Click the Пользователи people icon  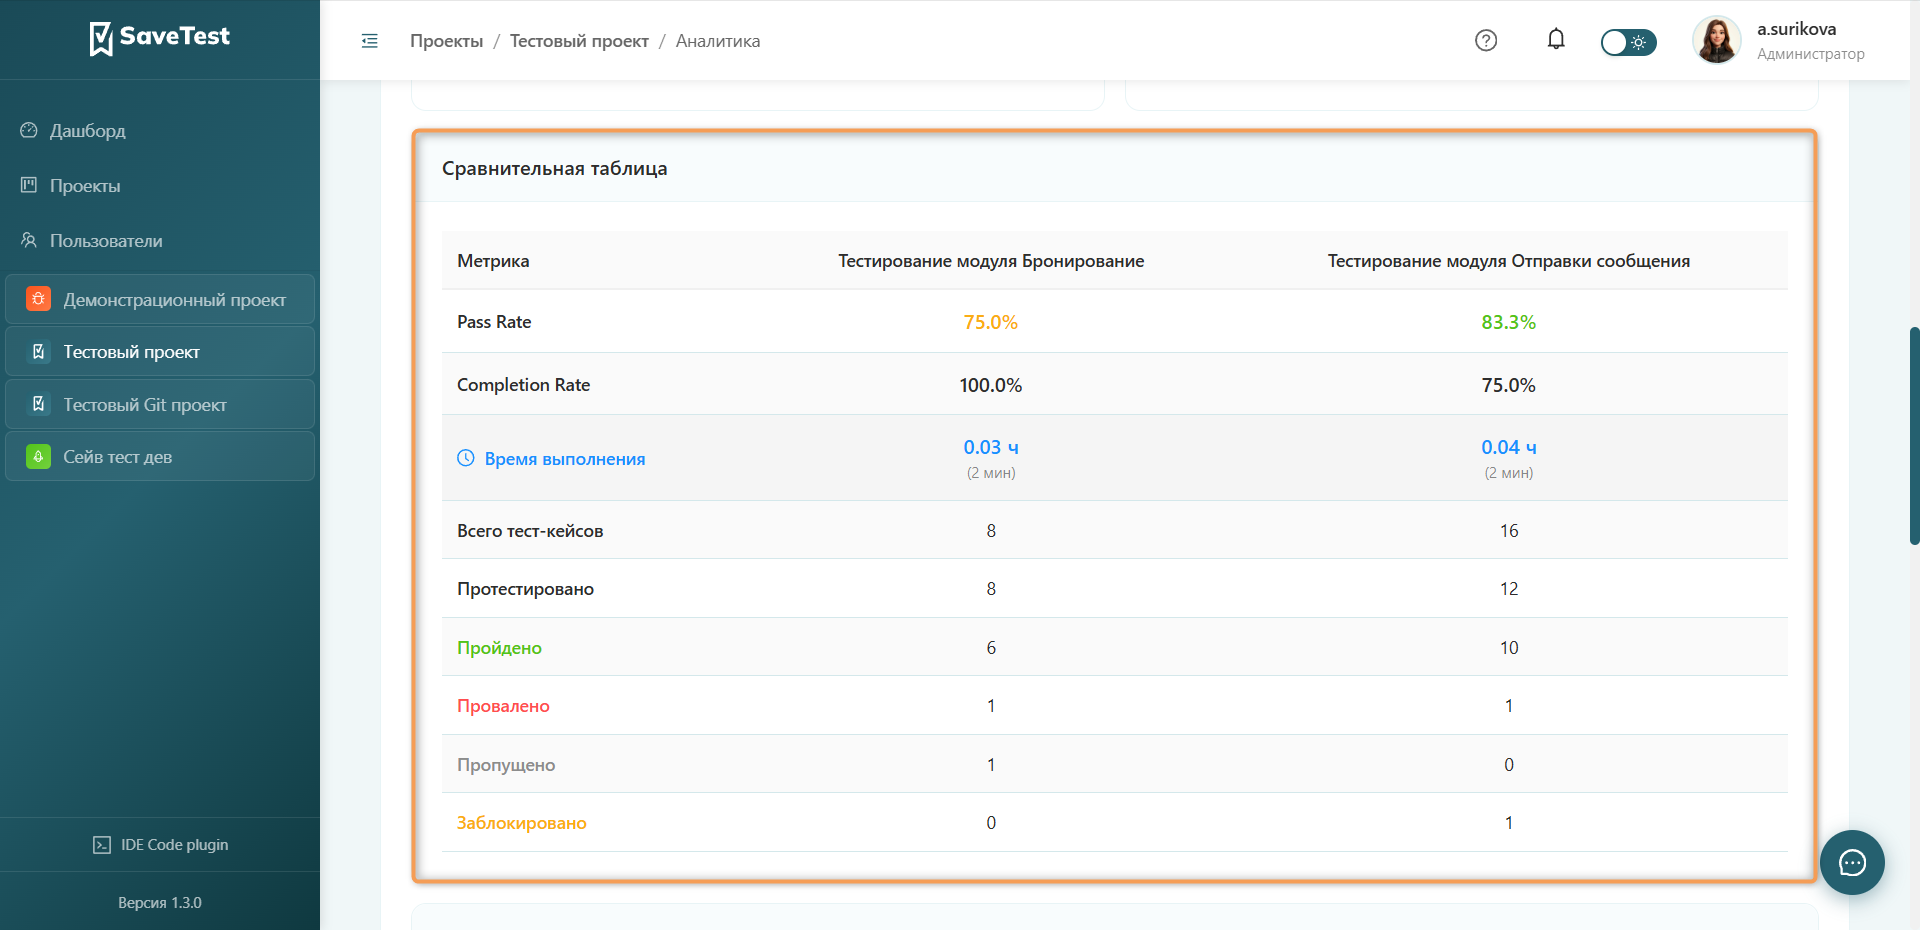coord(29,240)
